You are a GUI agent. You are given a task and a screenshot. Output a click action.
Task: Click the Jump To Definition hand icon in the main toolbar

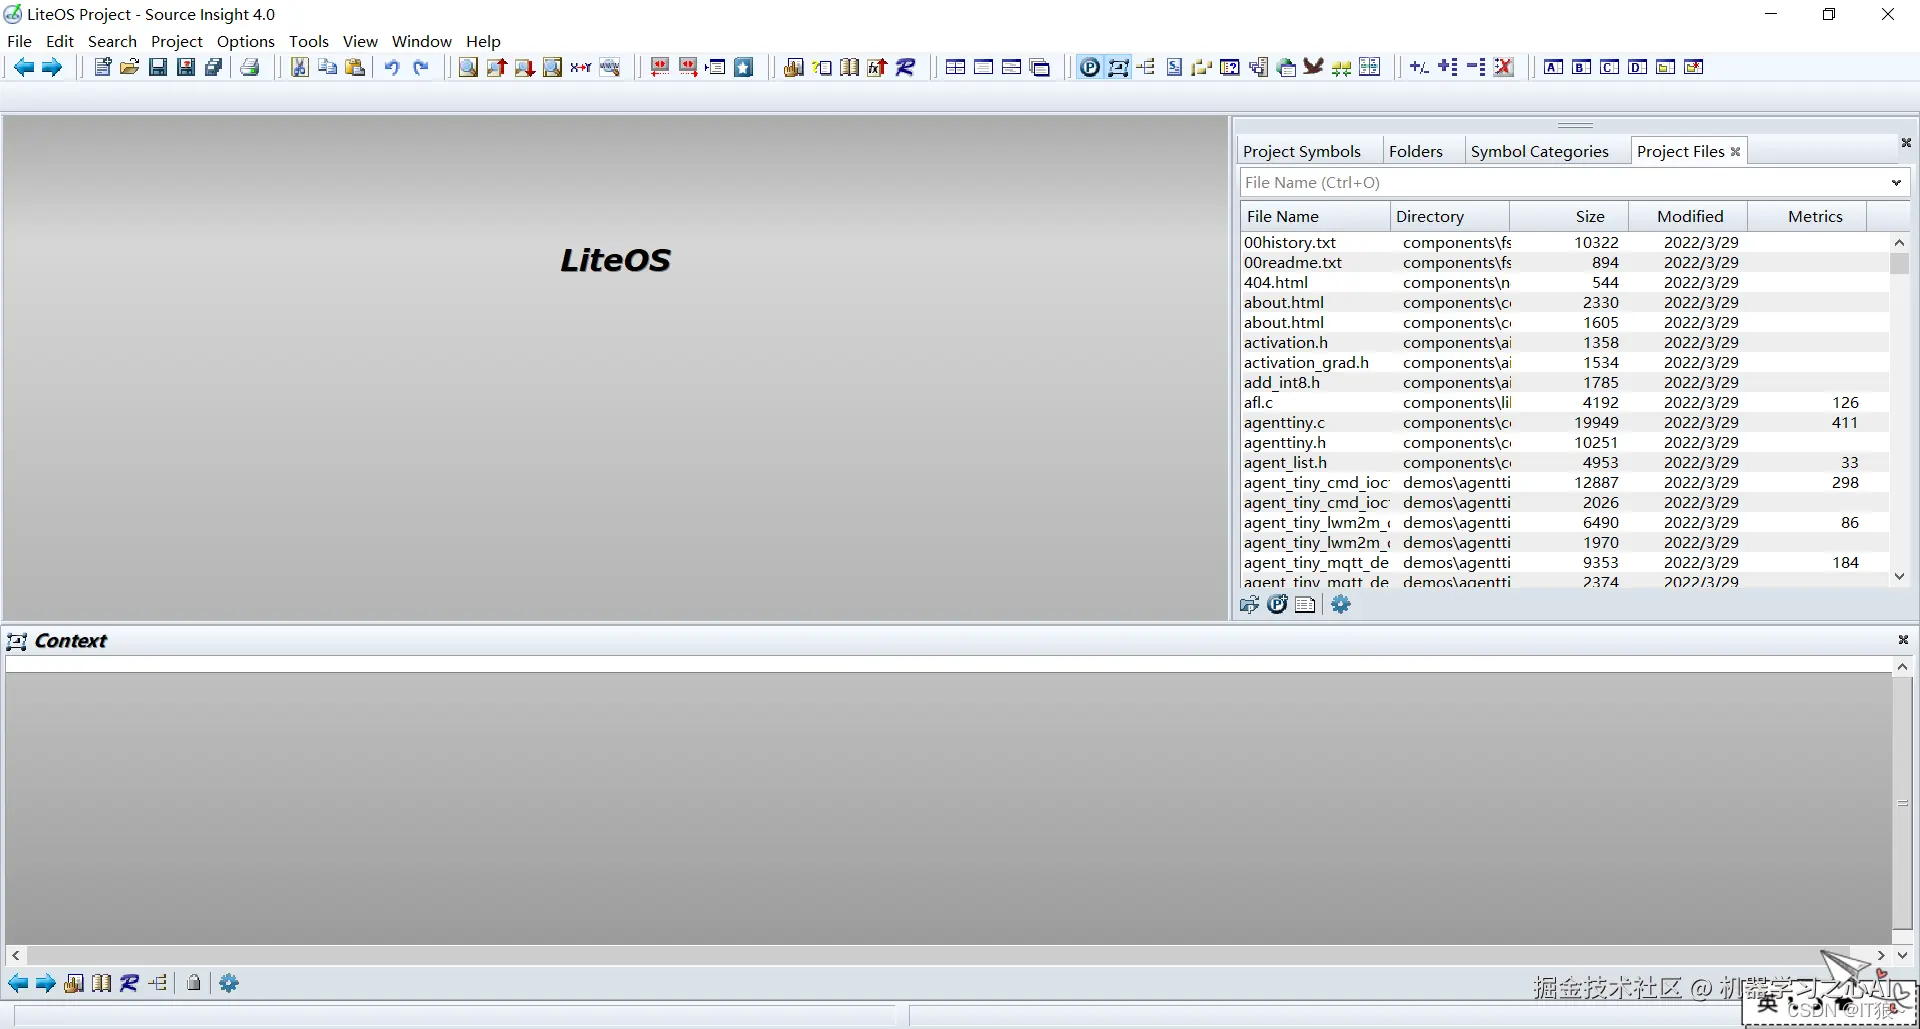coord(793,67)
